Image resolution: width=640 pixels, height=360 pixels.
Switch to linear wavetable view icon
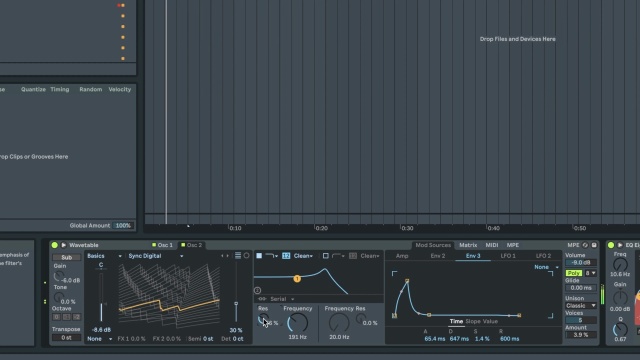(x=238, y=256)
